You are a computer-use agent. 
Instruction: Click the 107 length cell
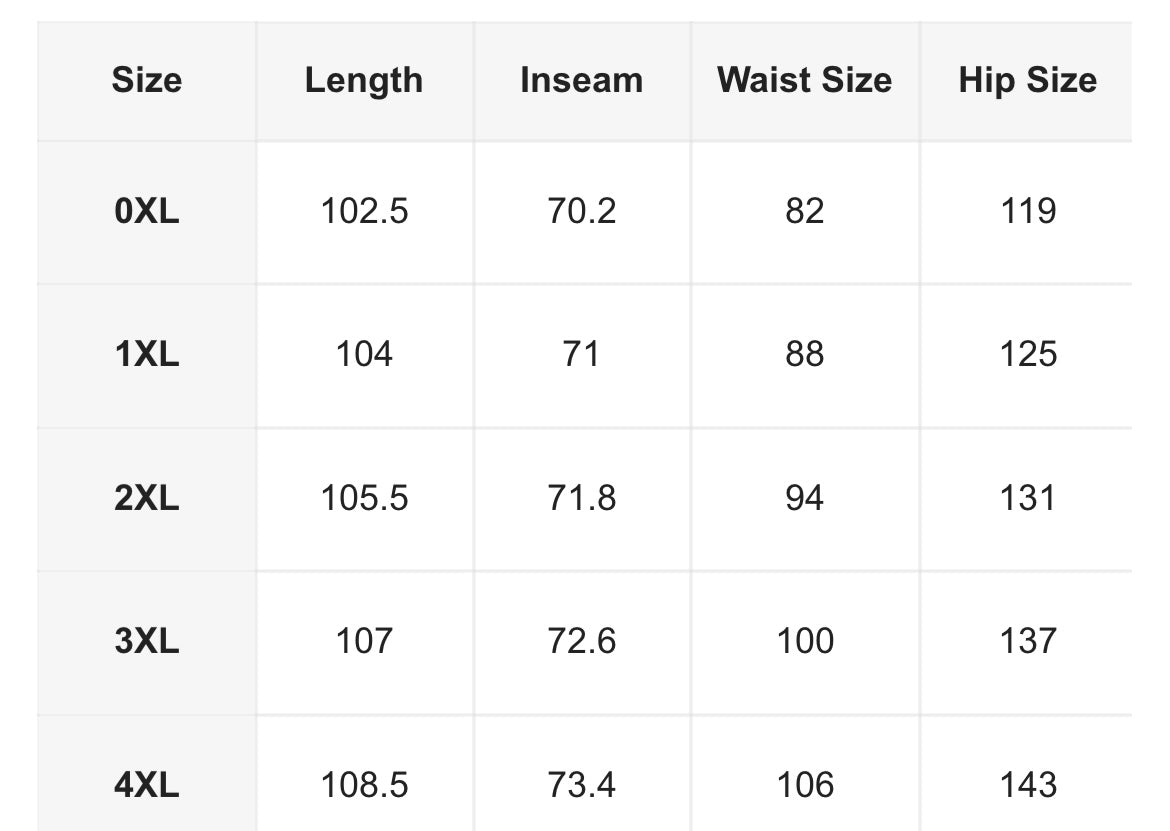(364, 641)
